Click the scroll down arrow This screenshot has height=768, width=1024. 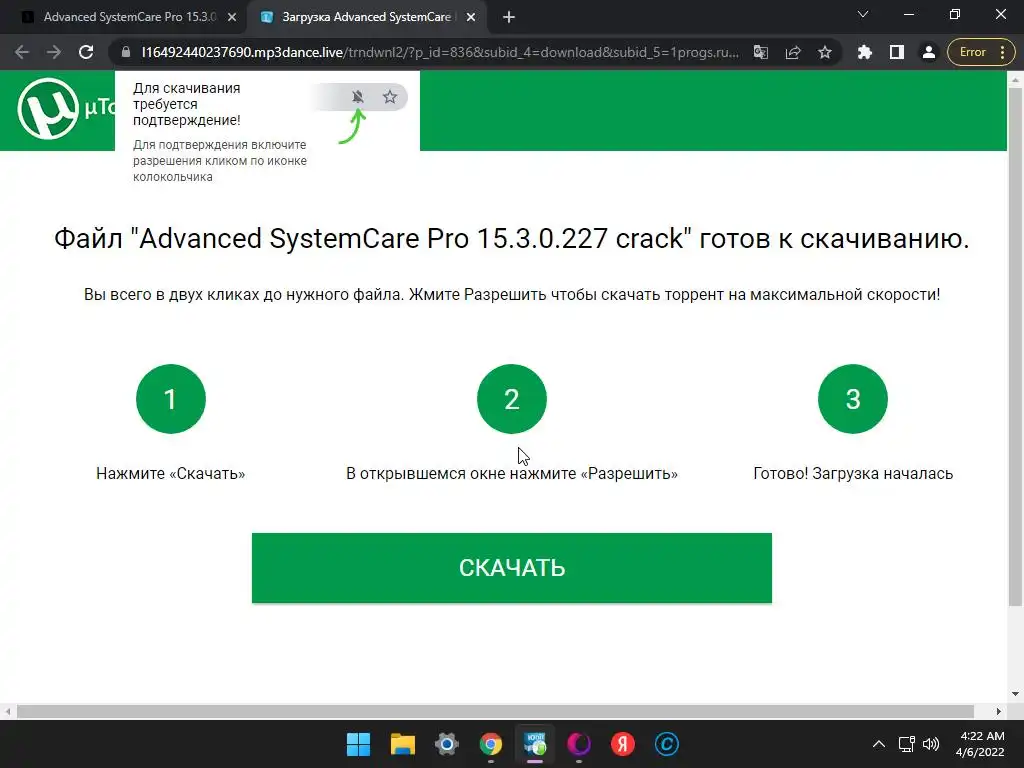pos(1014,694)
